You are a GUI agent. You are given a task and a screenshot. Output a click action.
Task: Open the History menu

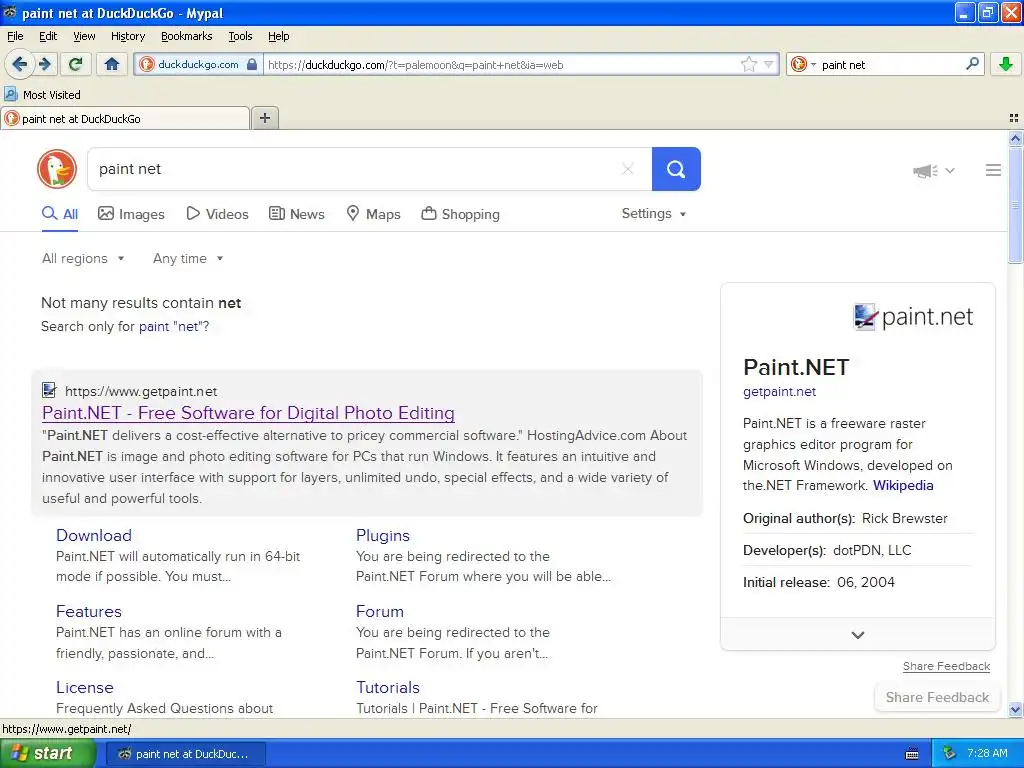pyautogui.click(x=127, y=36)
